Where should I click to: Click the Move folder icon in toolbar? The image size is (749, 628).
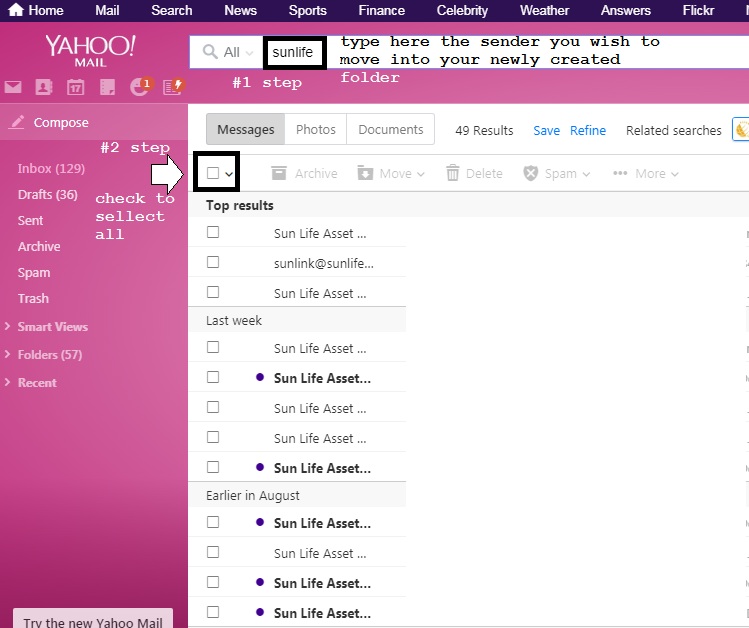[365, 173]
